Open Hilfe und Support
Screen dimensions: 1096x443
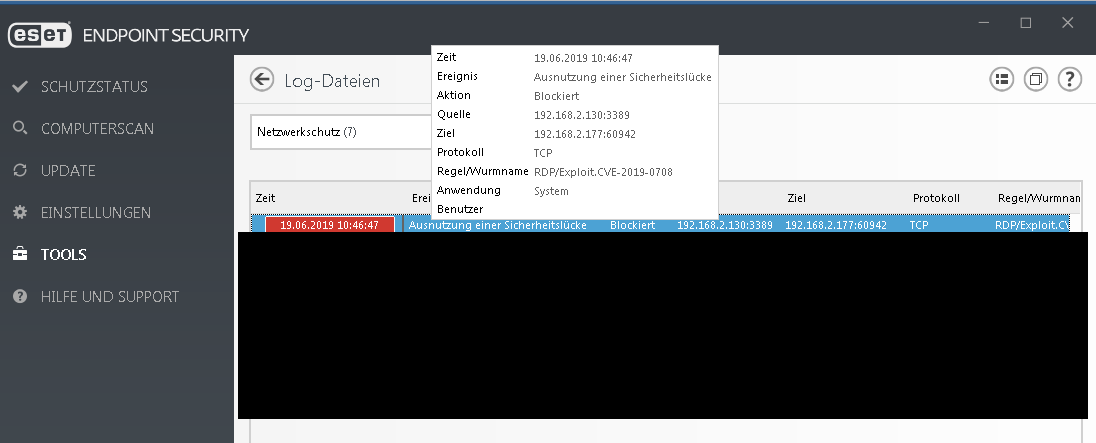tap(110, 296)
